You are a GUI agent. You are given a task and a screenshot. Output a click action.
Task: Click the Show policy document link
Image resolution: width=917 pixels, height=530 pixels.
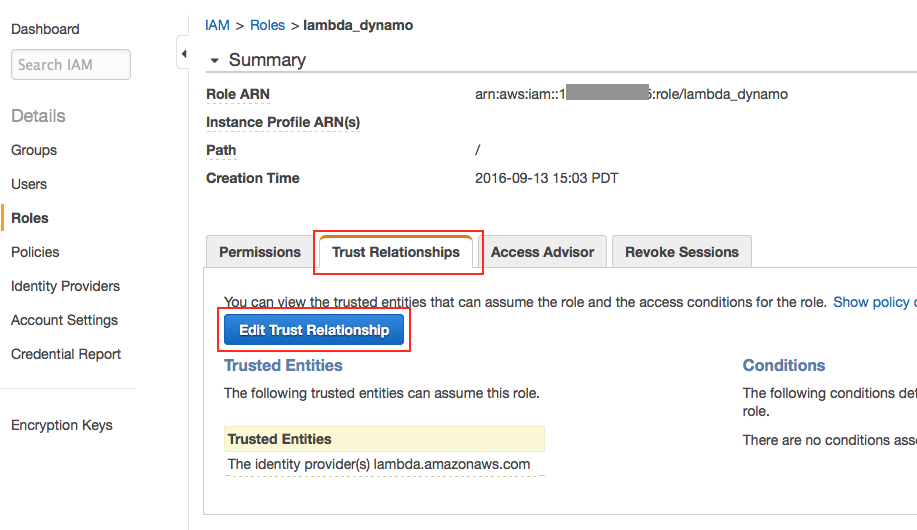point(873,301)
